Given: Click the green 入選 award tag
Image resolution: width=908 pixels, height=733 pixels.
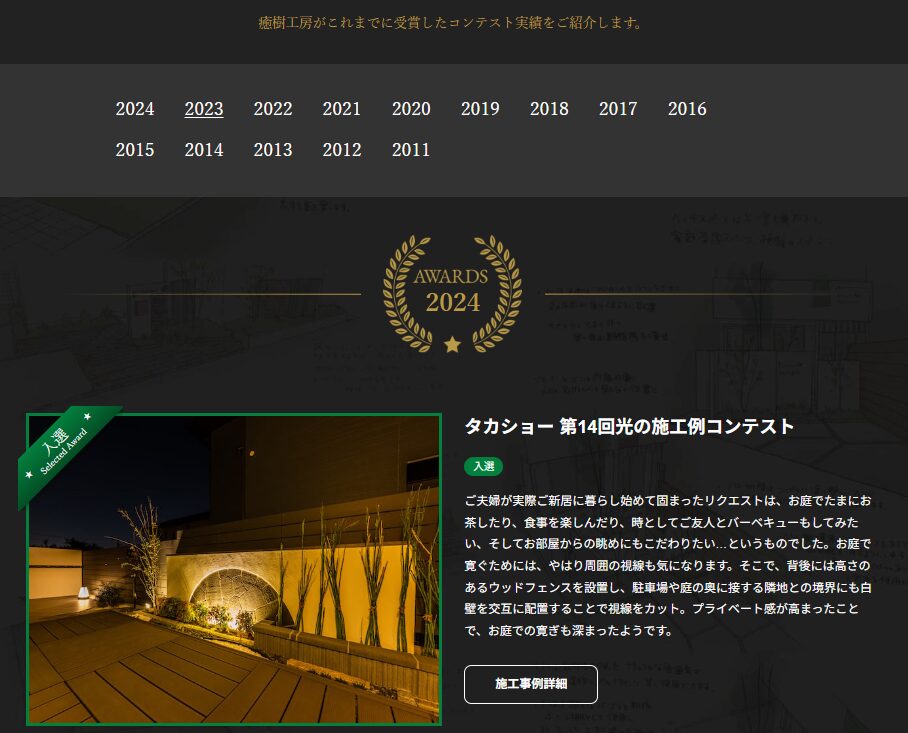Looking at the screenshot, I should click(x=483, y=467).
